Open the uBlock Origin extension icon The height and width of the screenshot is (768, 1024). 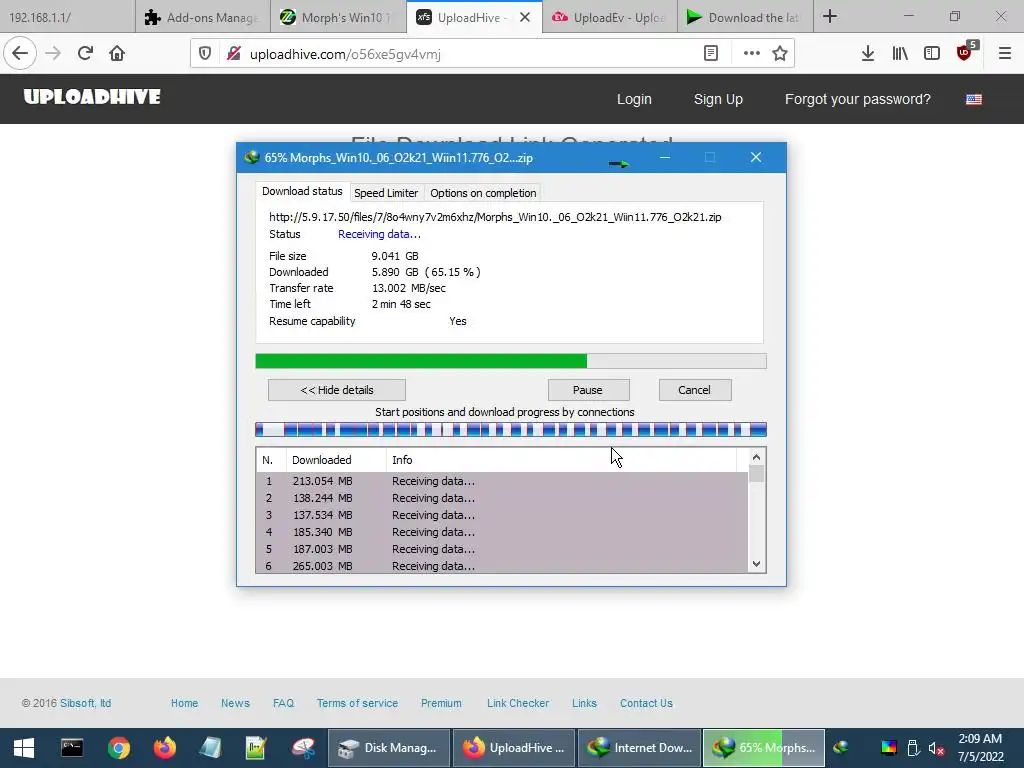pos(965,52)
